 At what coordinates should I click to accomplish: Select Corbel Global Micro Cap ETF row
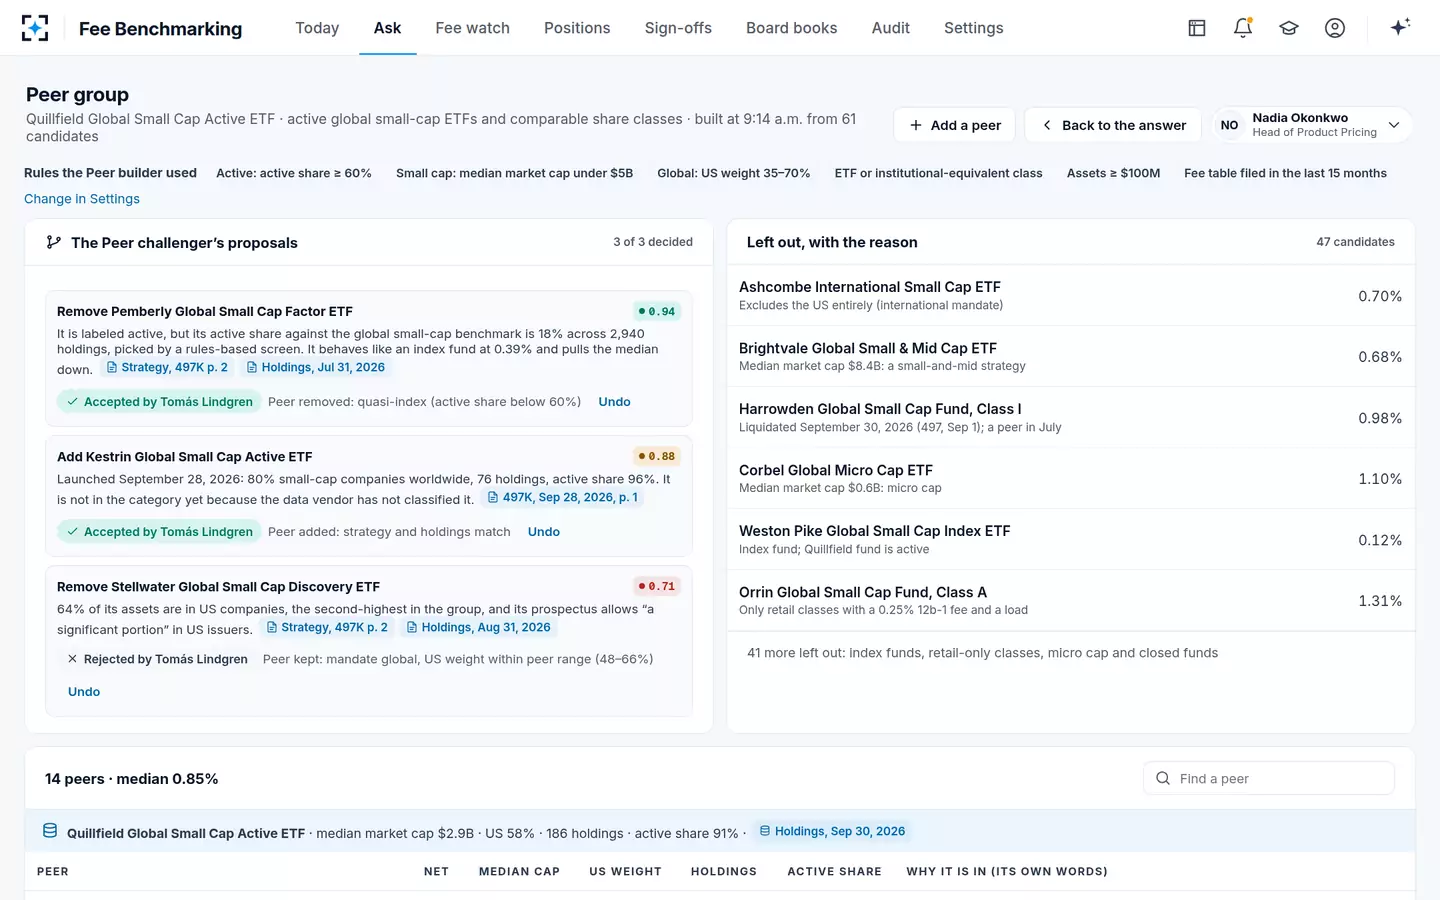(1070, 479)
